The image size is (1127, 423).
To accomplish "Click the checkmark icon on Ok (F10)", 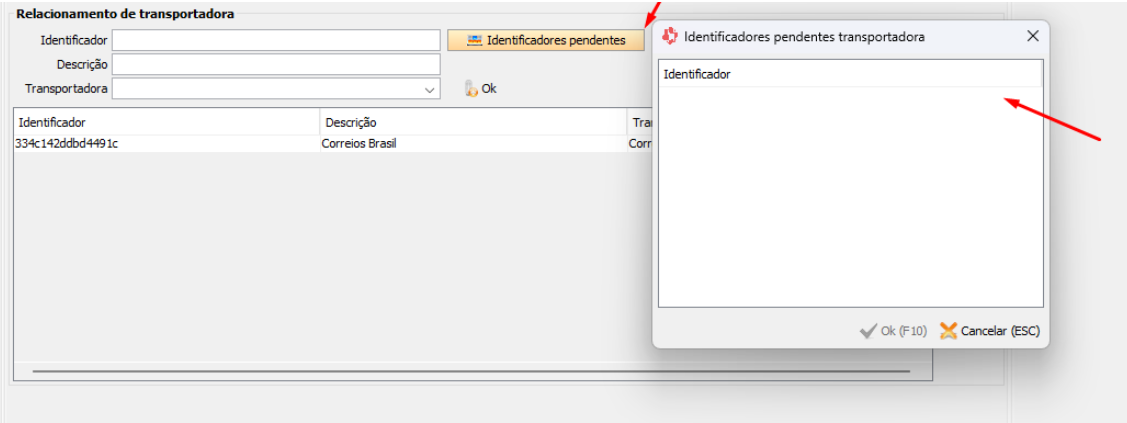I will pyautogui.click(x=868, y=330).
